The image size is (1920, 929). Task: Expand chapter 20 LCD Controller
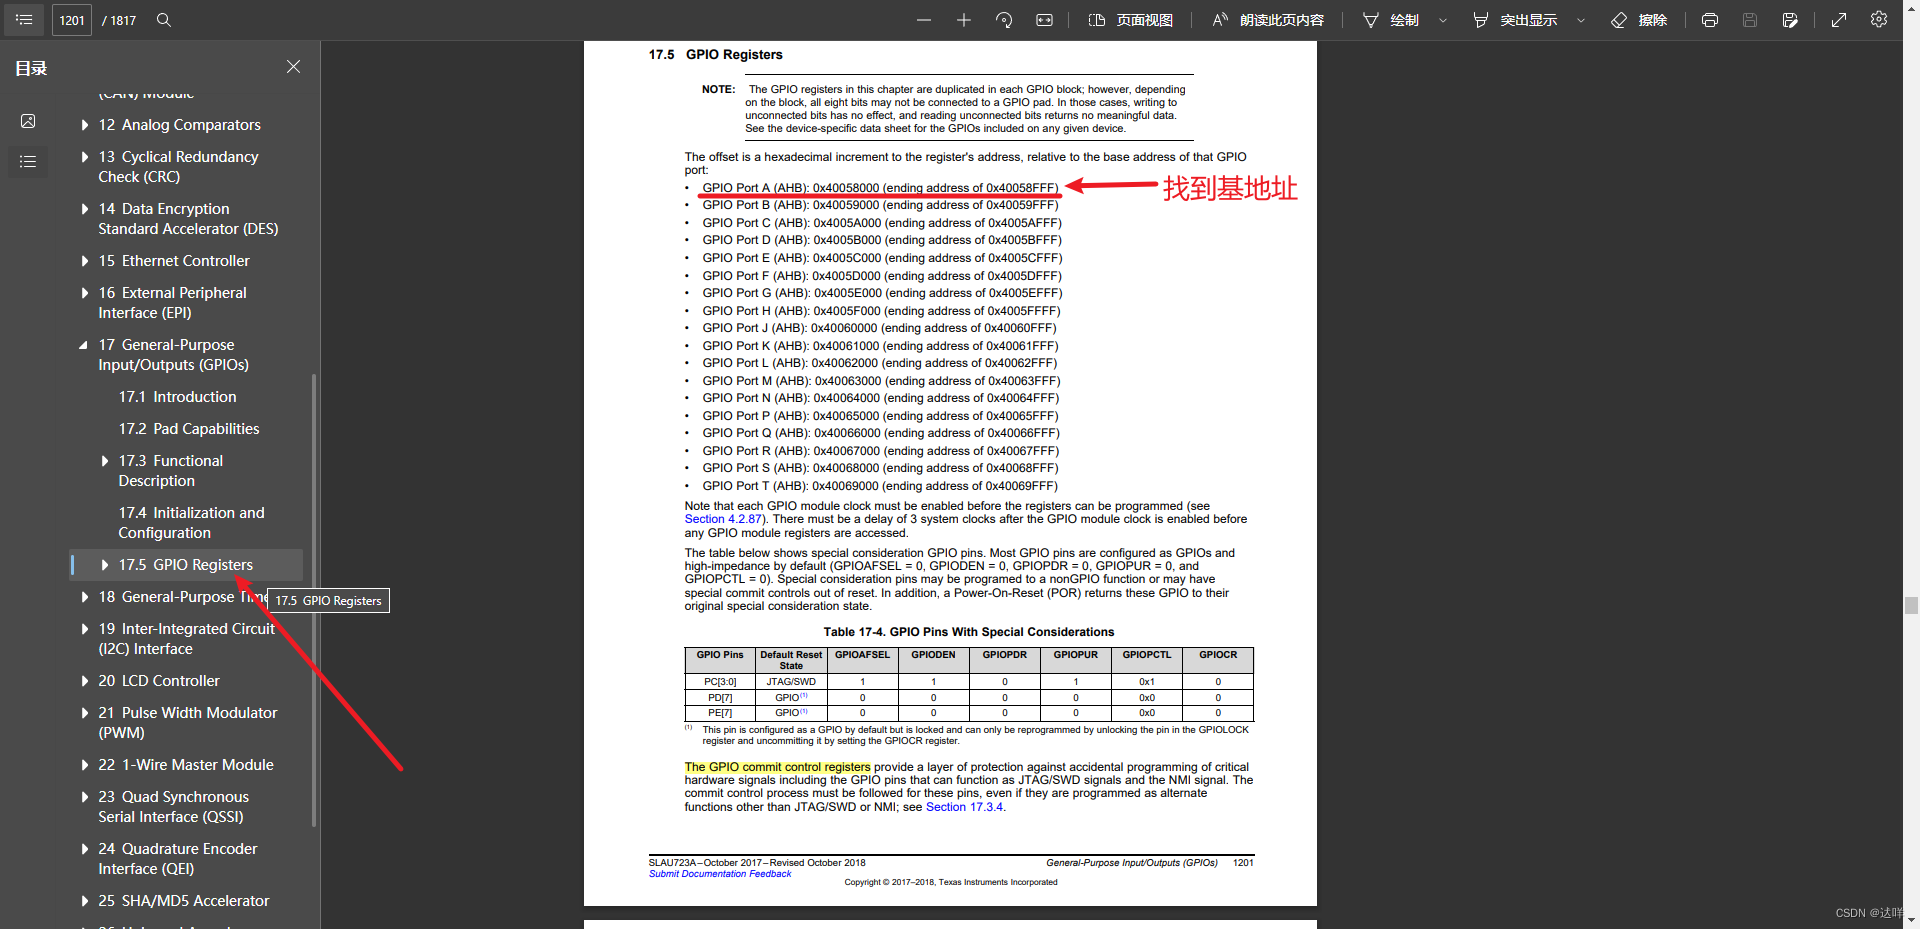click(x=85, y=681)
